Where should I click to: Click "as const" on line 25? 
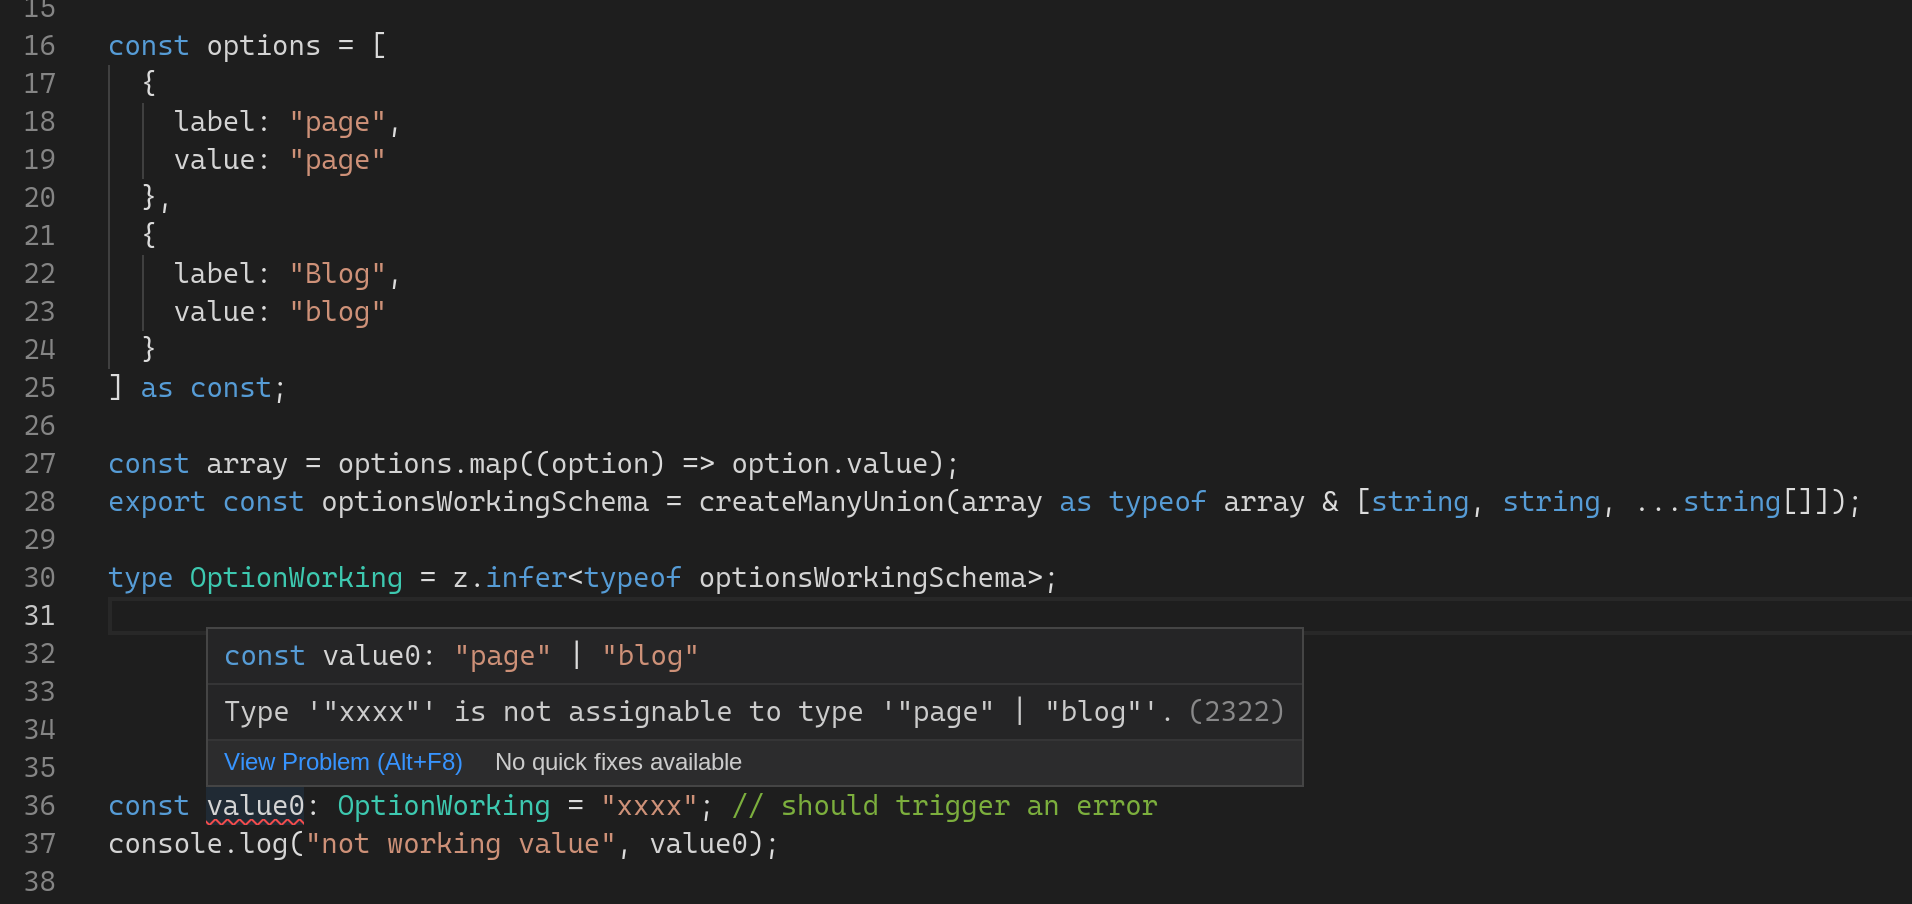(x=205, y=387)
